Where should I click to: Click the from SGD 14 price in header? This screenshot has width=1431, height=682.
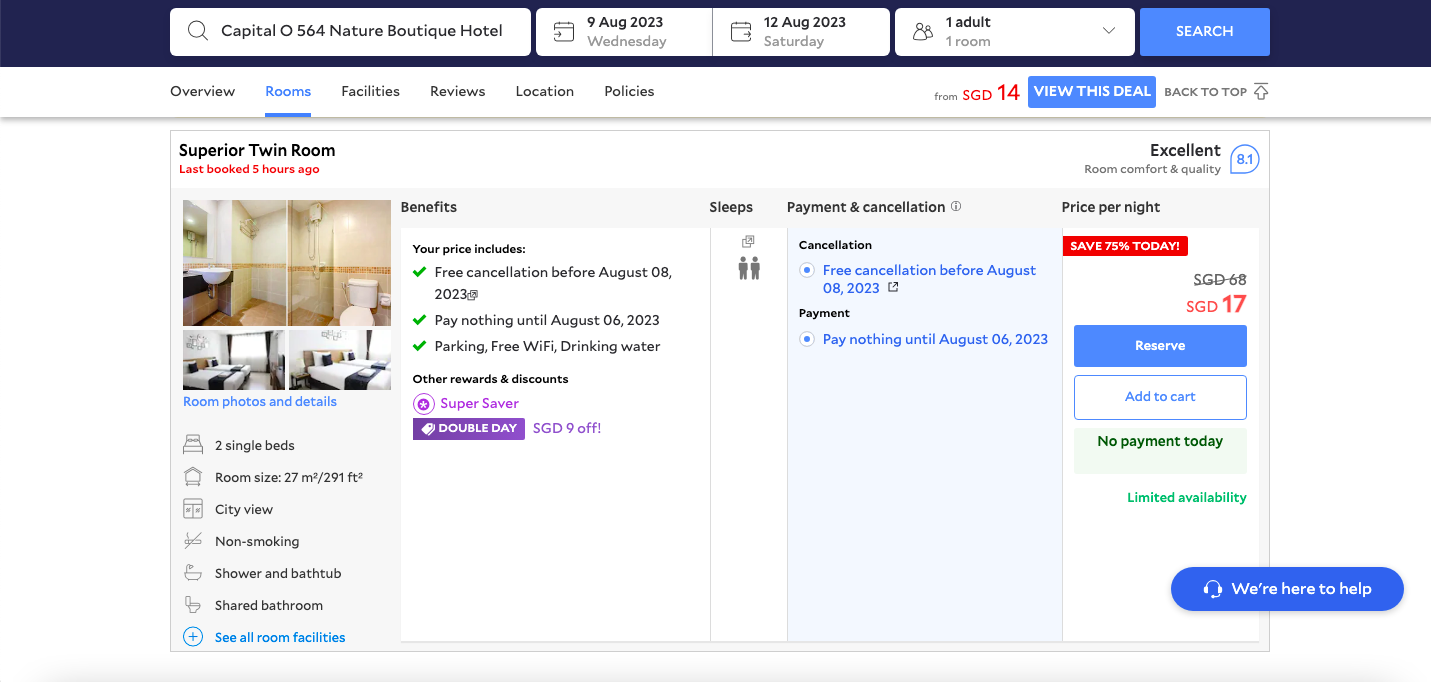coord(977,93)
